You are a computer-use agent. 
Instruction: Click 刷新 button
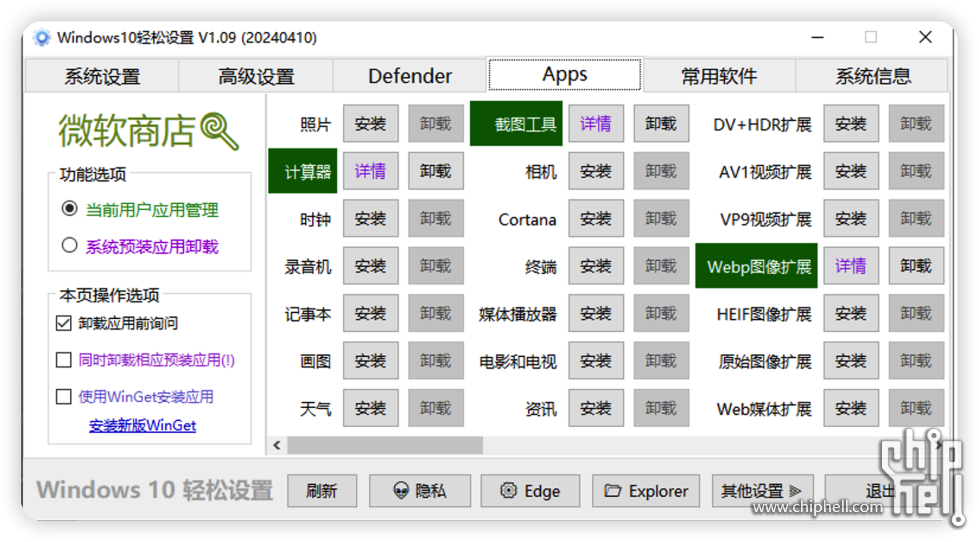pos(322,491)
